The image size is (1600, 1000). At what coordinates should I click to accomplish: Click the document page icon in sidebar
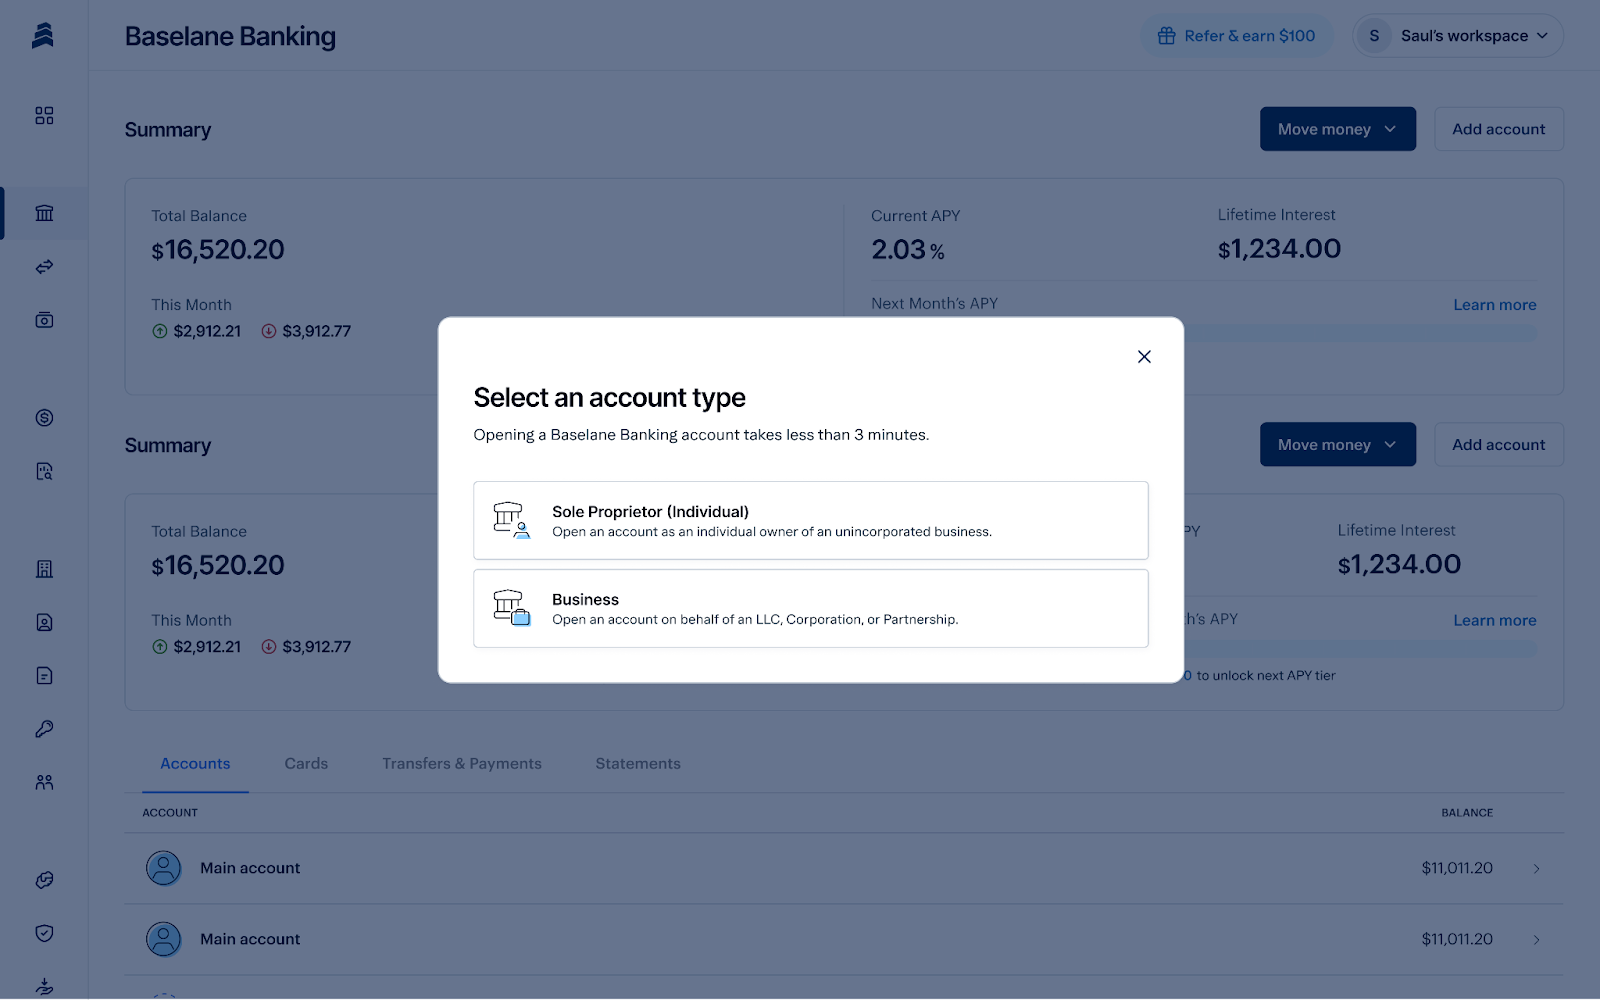coord(44,676)
